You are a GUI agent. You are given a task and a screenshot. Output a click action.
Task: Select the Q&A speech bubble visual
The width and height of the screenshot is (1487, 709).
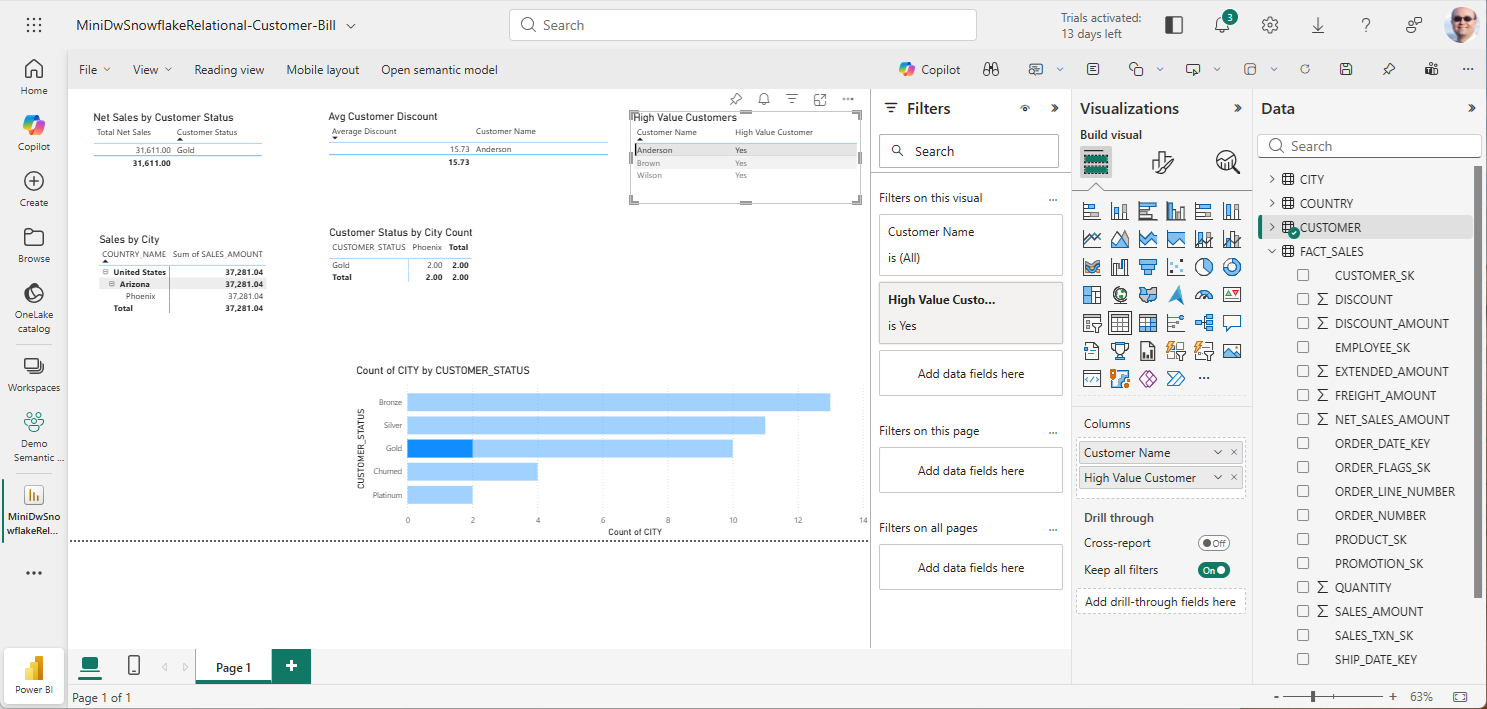1232,323
